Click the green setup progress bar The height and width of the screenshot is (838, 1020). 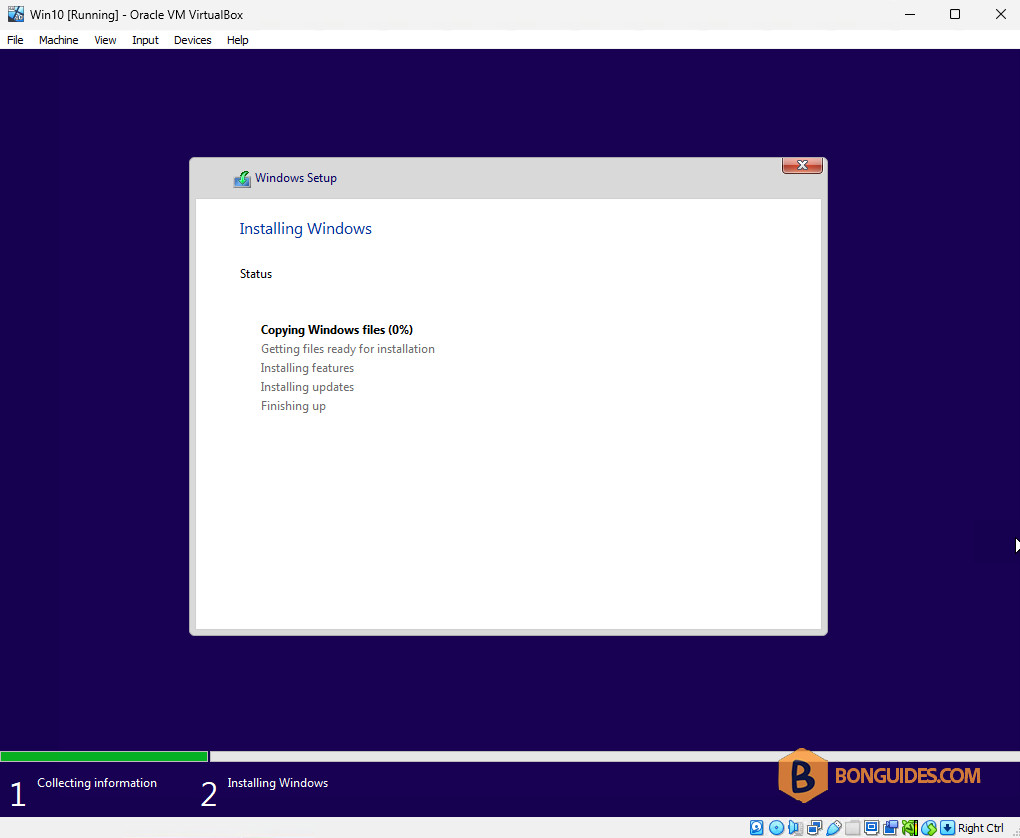(x=104, y=756)
